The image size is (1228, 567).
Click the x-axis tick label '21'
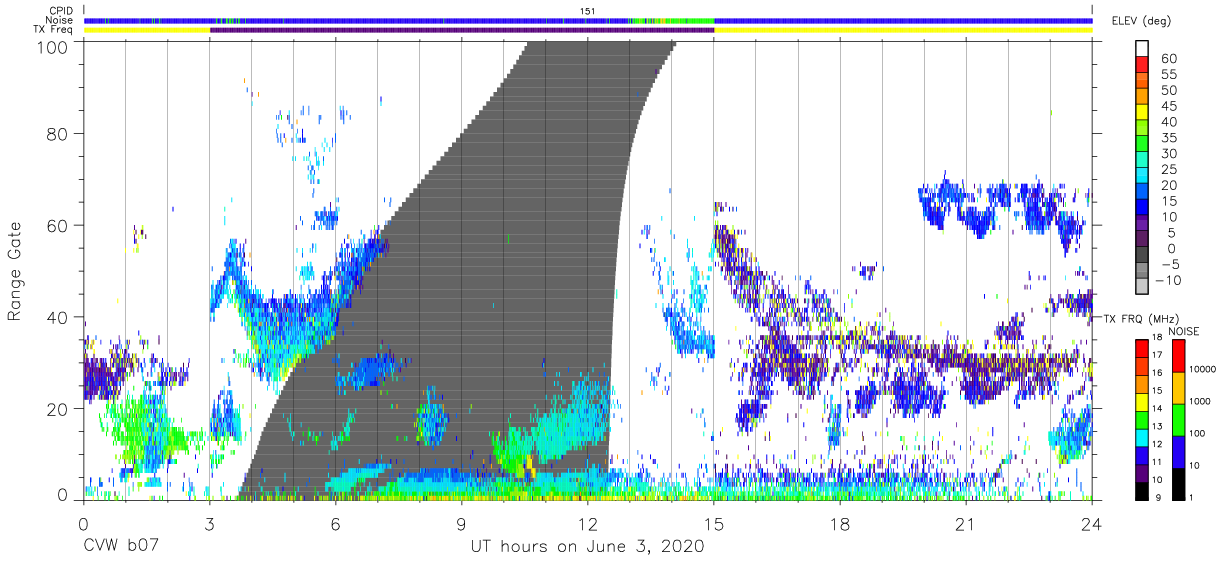click(965, 524)
